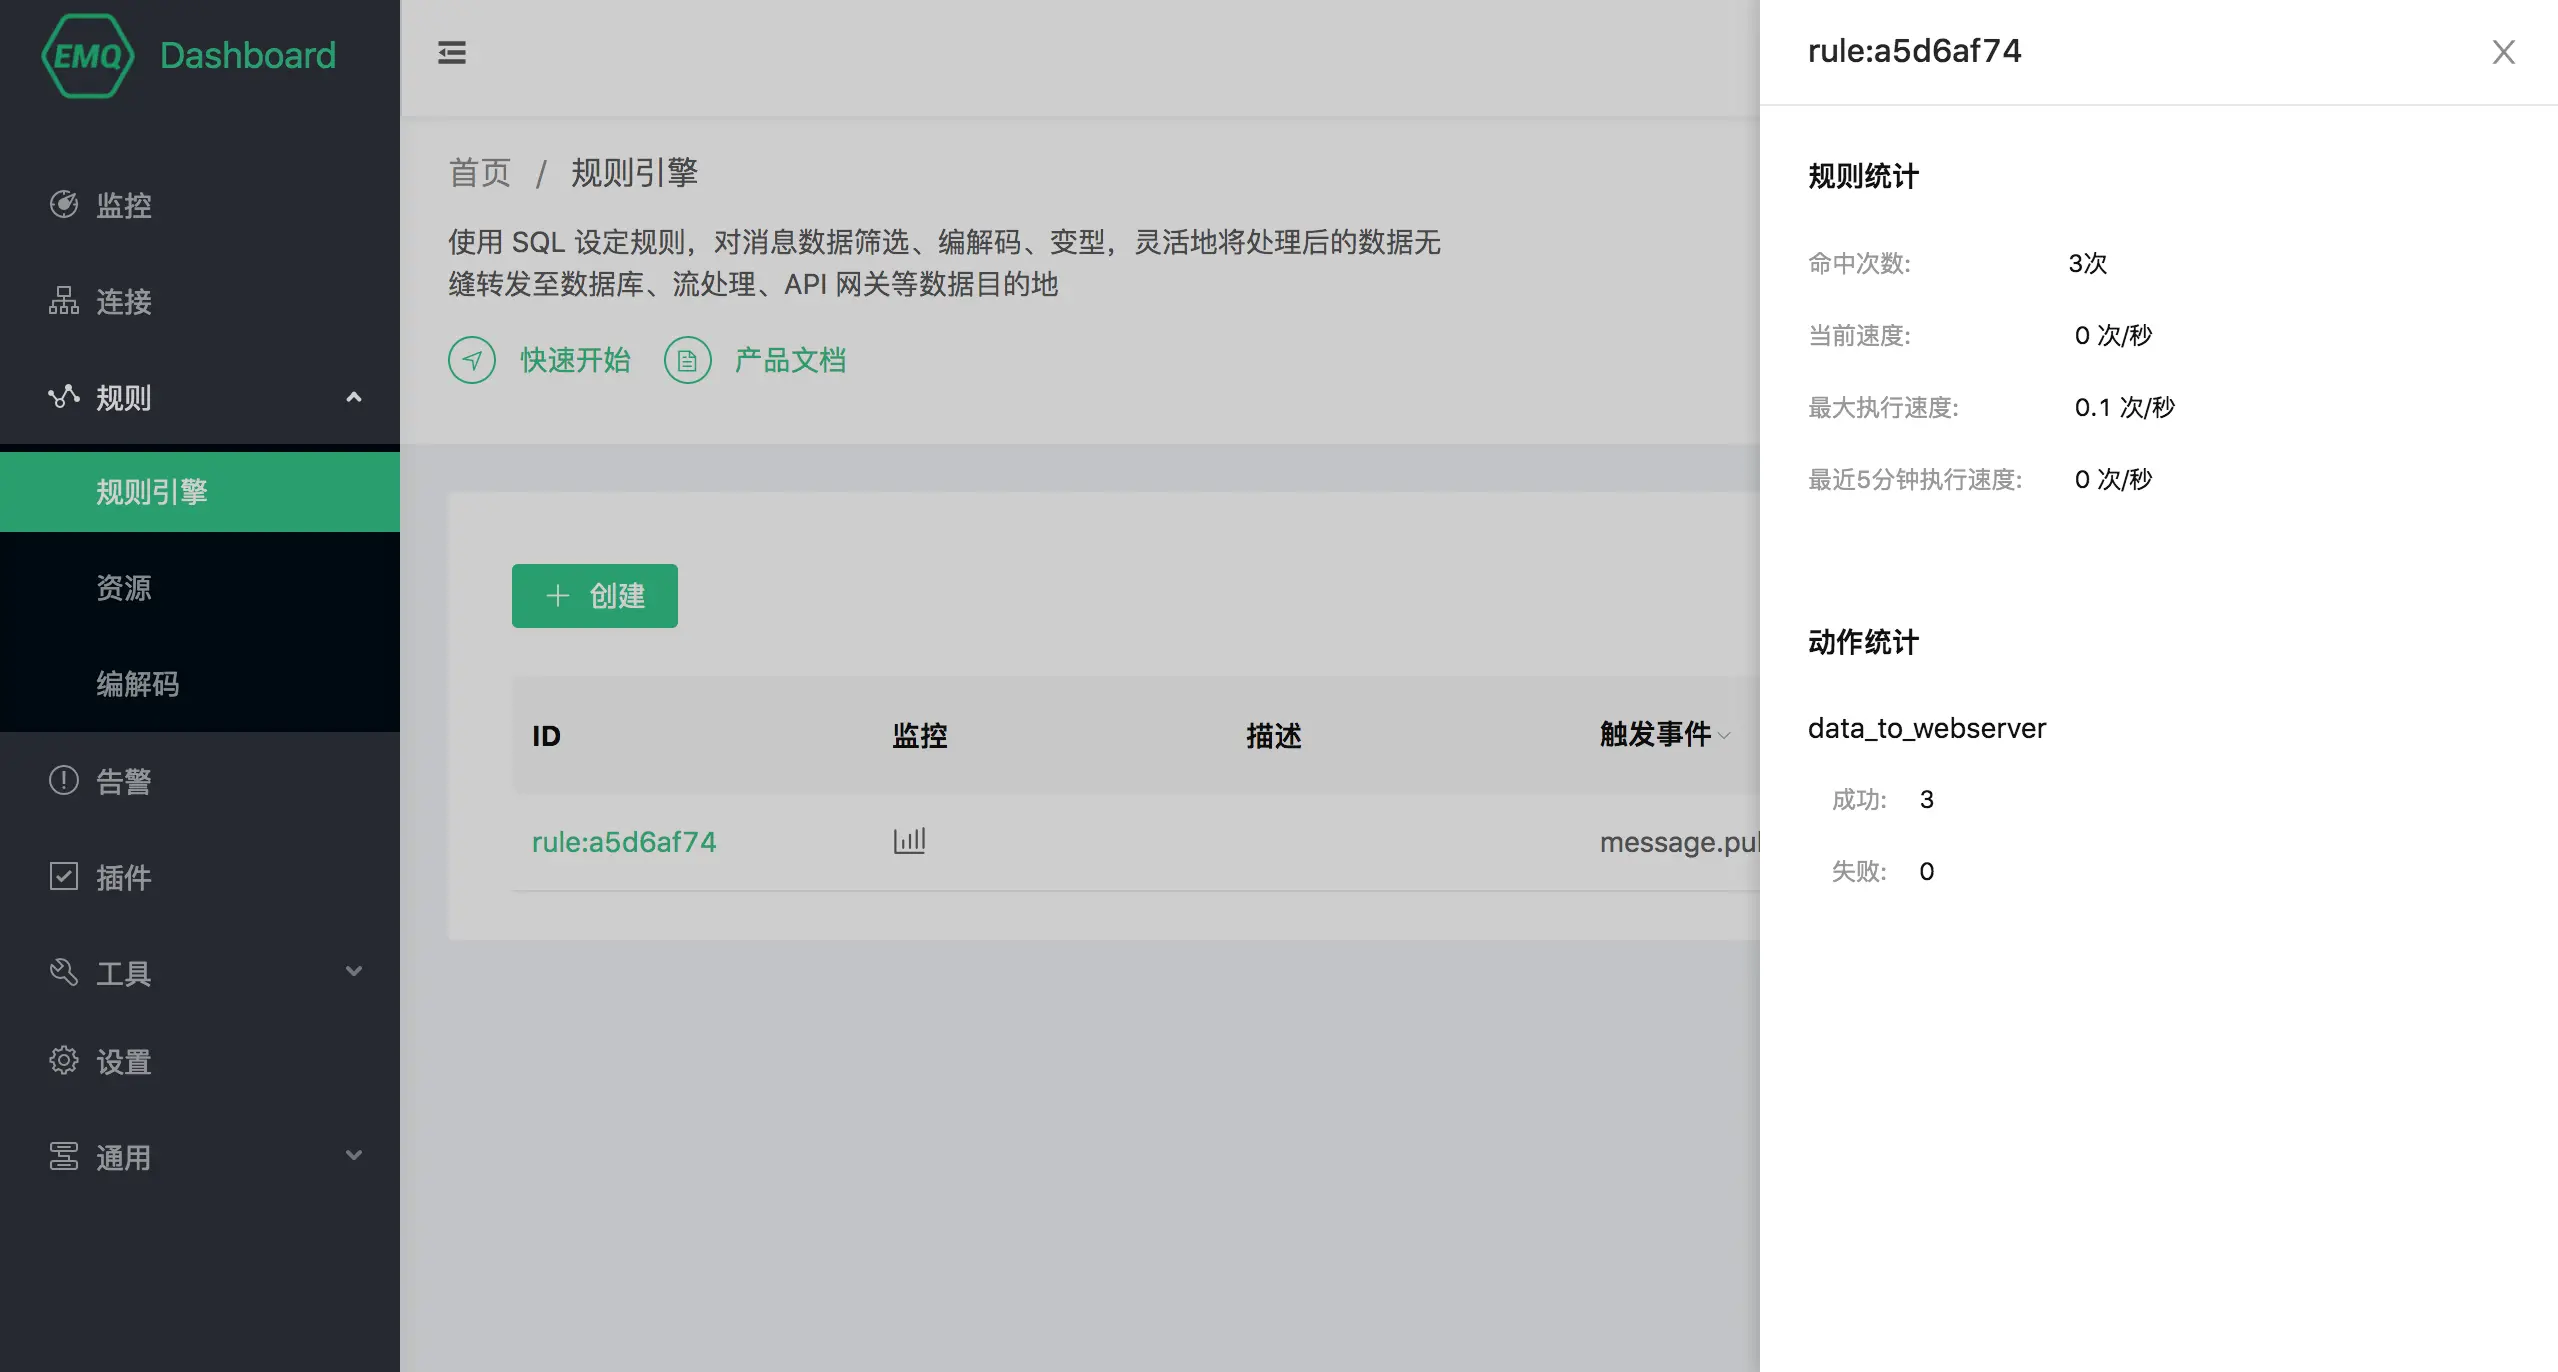Open the 设置 settings gear item
2558x1372 pixels.
click(123, 1061)
